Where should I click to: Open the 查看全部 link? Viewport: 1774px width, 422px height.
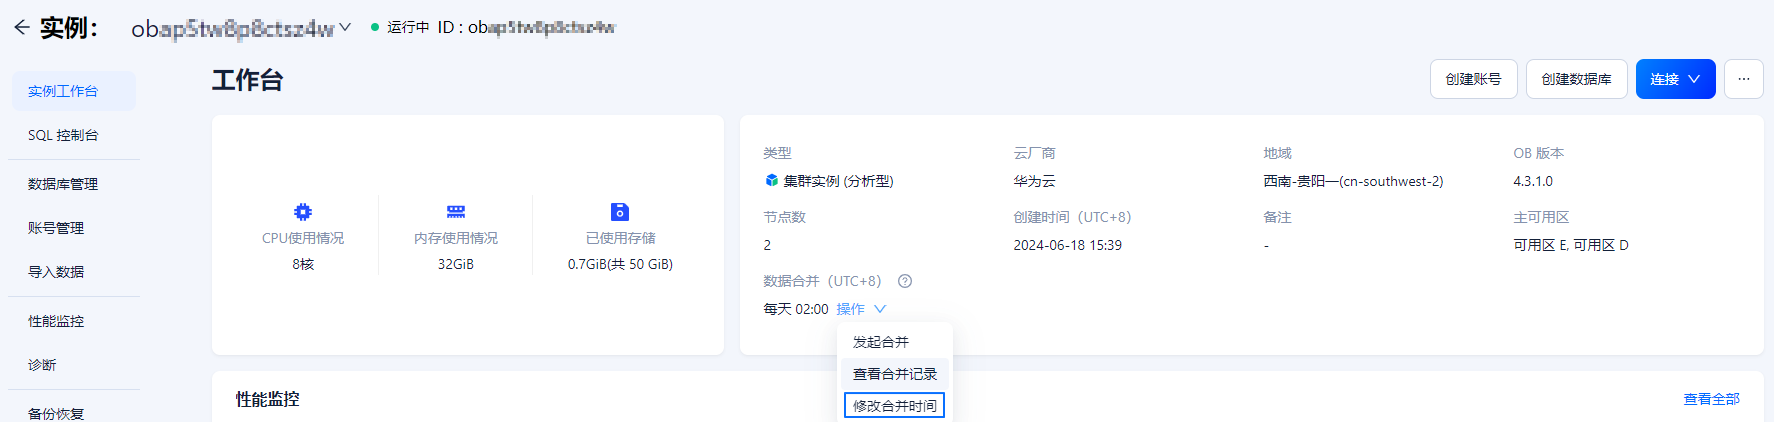(1712, 399)
